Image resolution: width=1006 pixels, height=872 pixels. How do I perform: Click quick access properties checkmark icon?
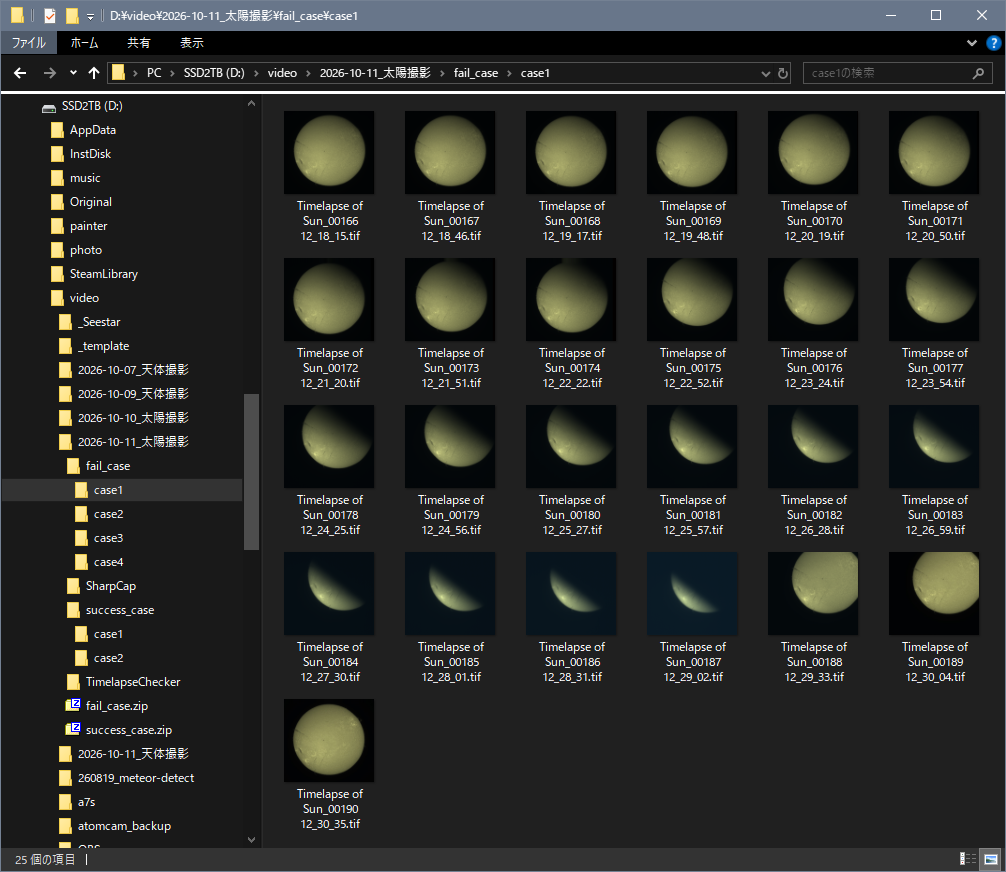click(x=49, y=15)
